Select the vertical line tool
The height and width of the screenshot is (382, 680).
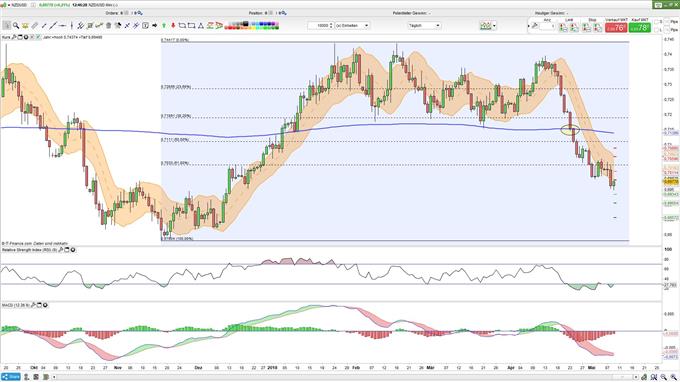point(72,26)
